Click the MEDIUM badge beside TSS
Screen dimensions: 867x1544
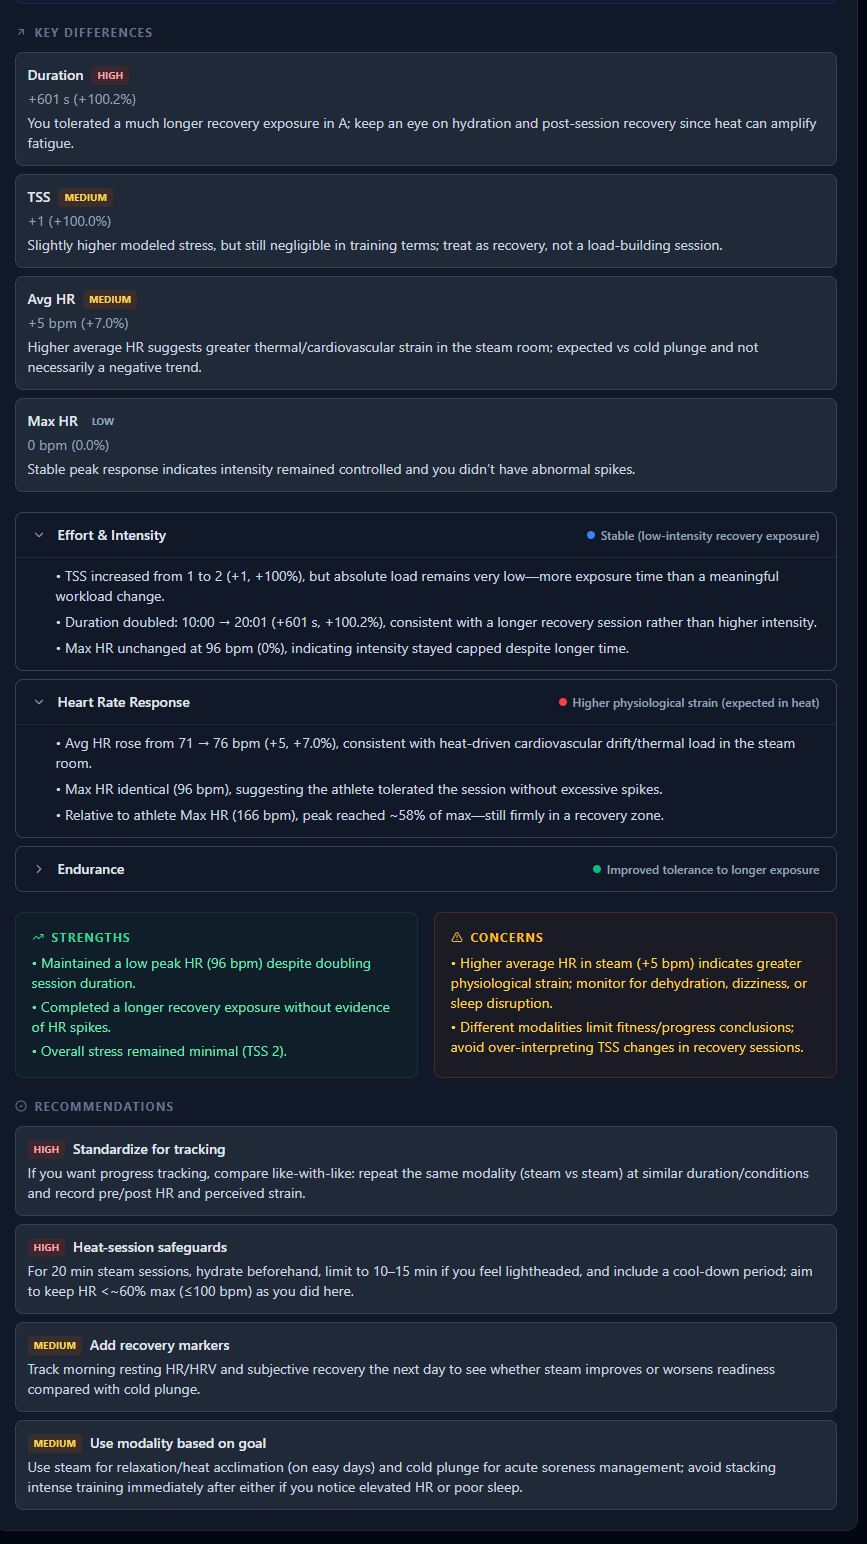click(x=86, y=197)
